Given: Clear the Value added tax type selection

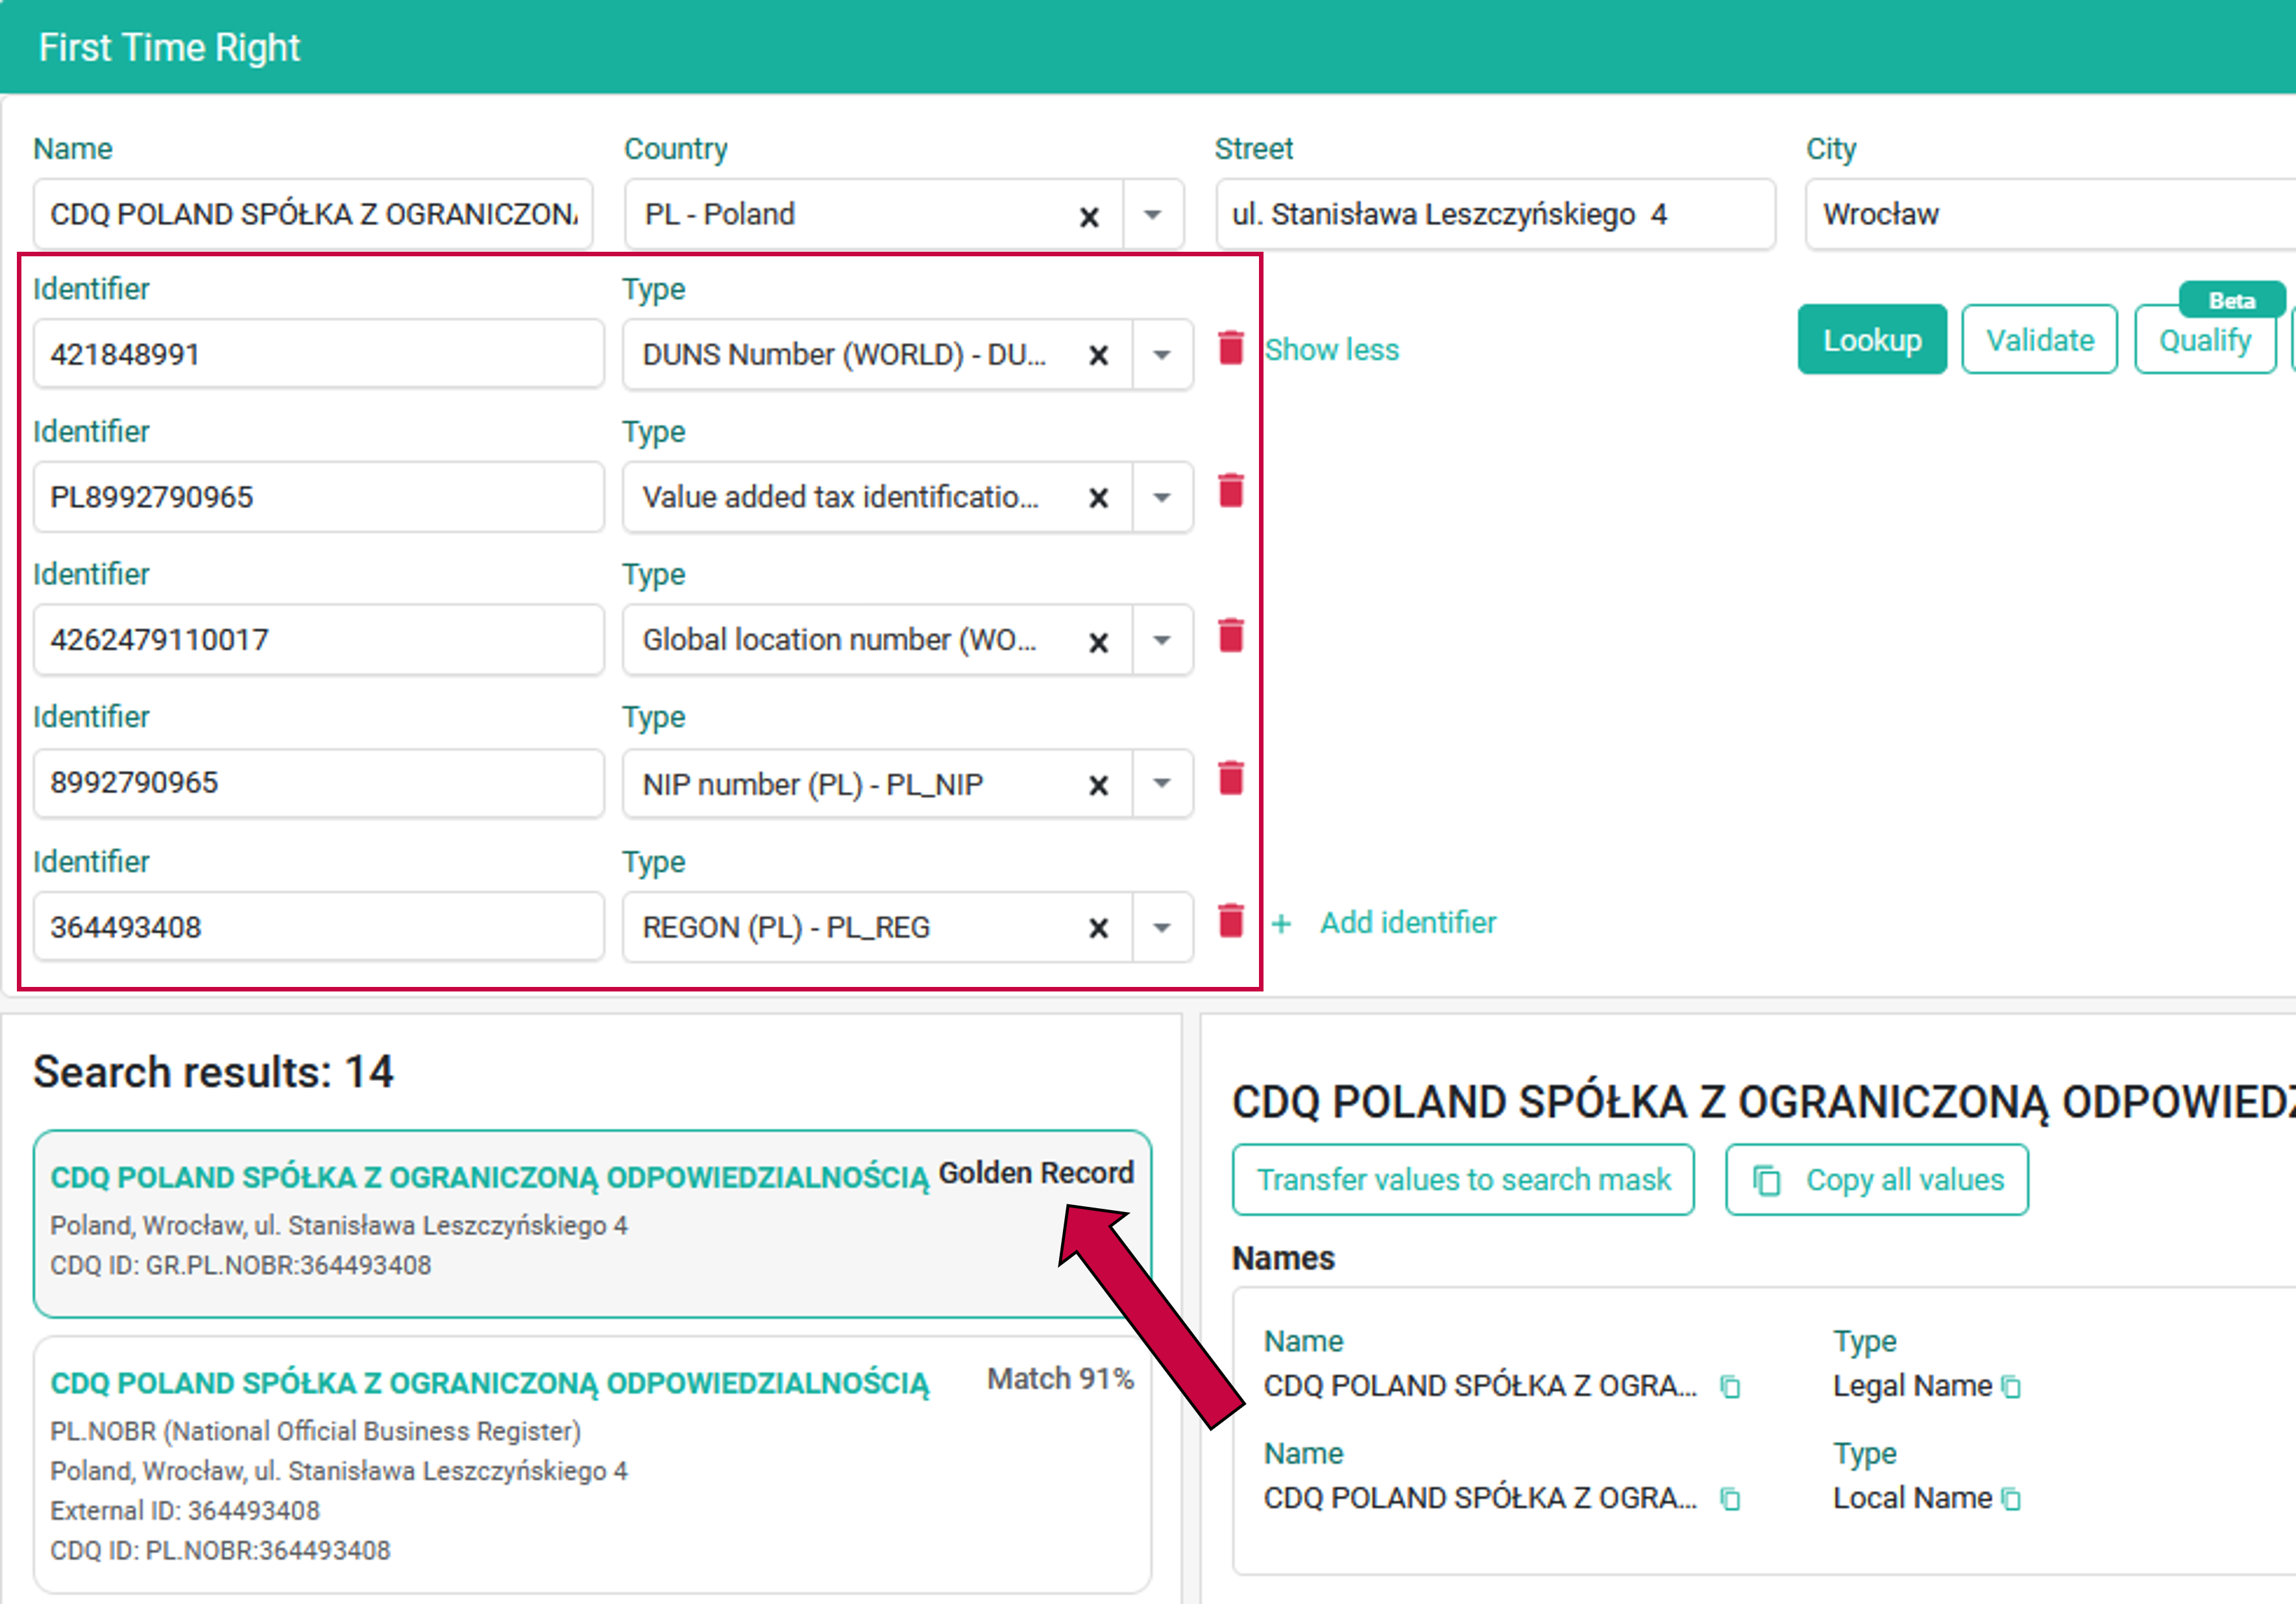Looking at the screenshot, I should 1098,498.
